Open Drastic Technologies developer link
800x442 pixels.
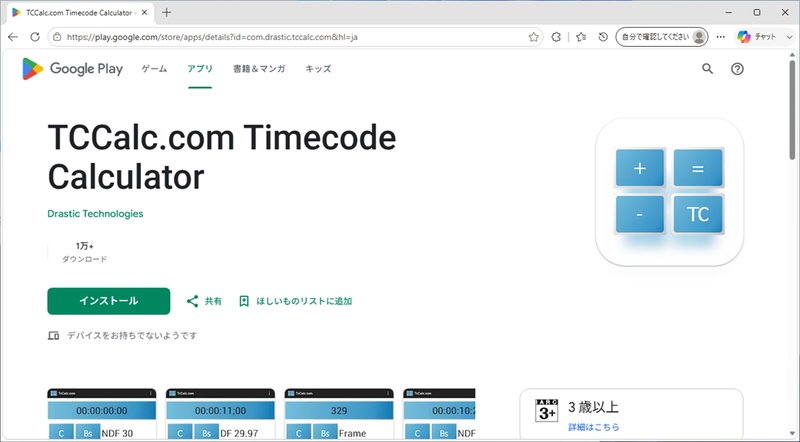(x=95, y=214)
